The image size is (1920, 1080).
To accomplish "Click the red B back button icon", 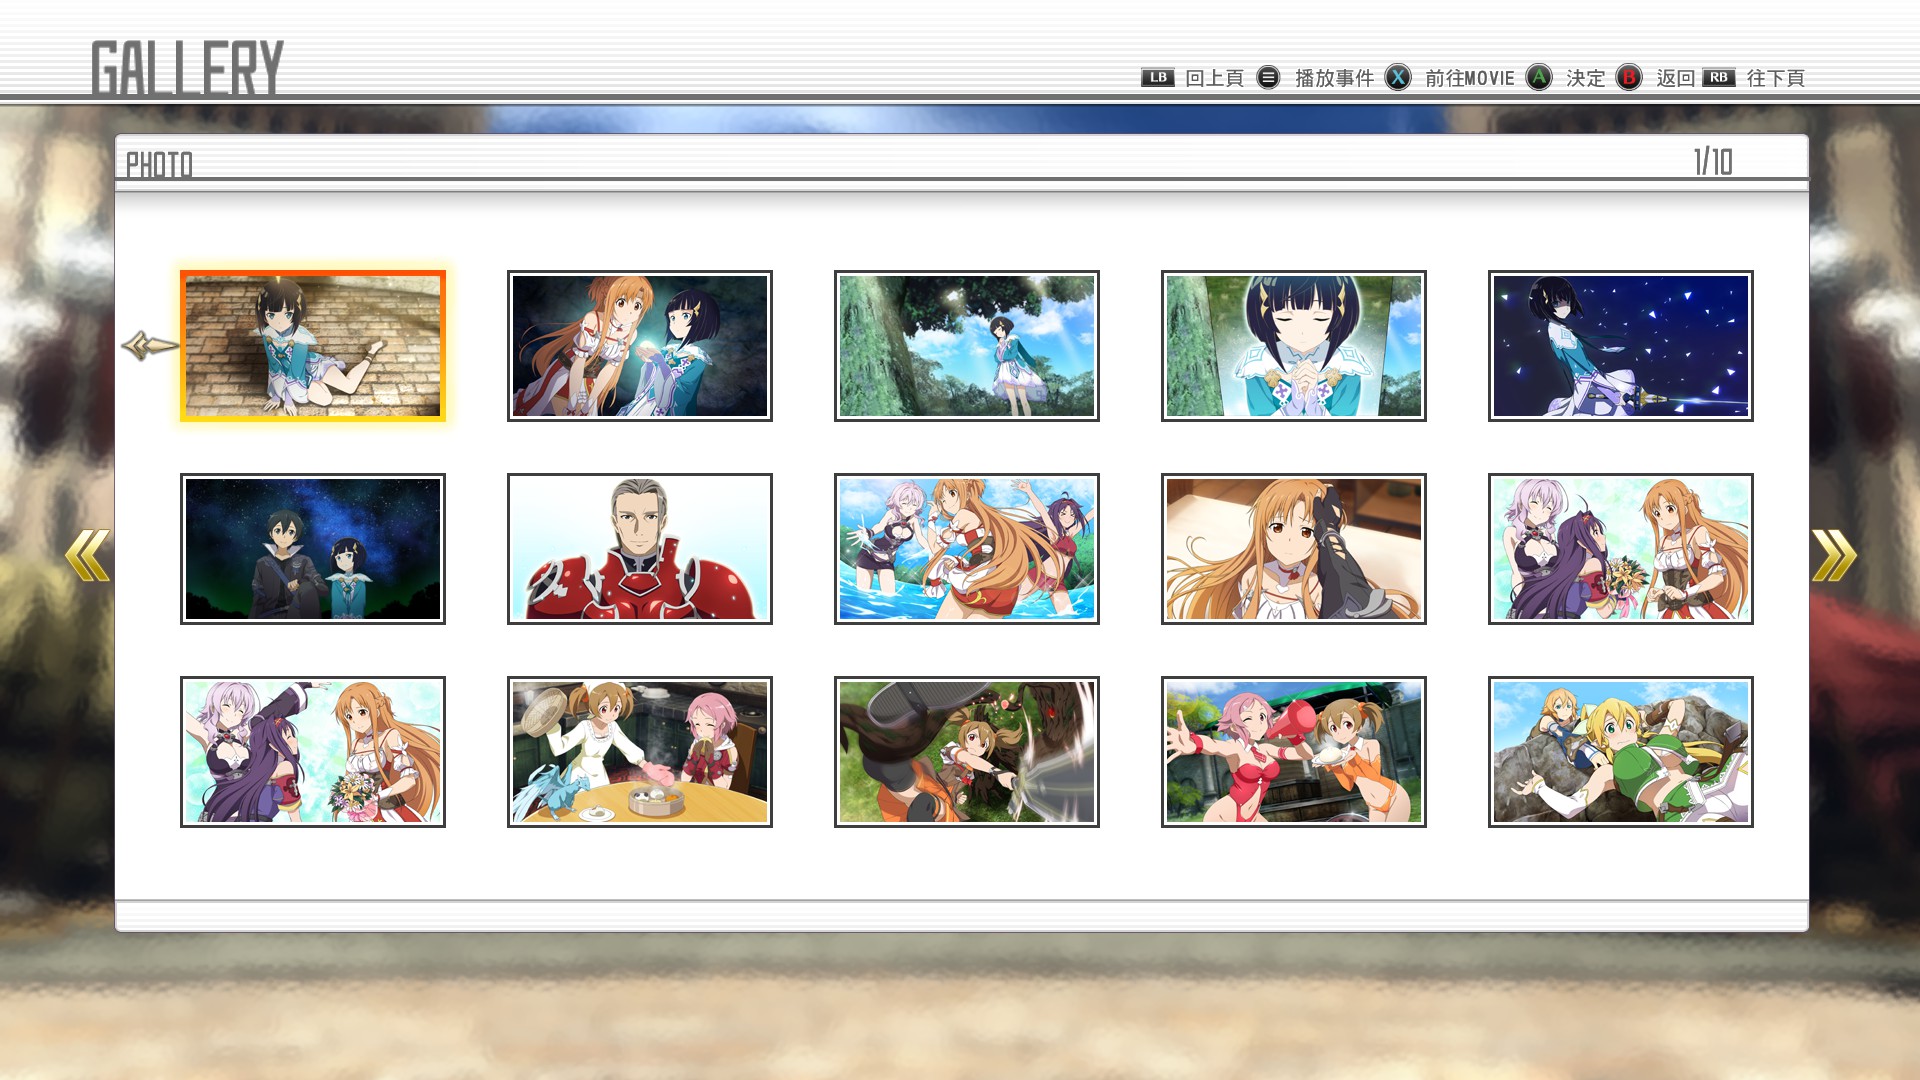I will 1629,78.
